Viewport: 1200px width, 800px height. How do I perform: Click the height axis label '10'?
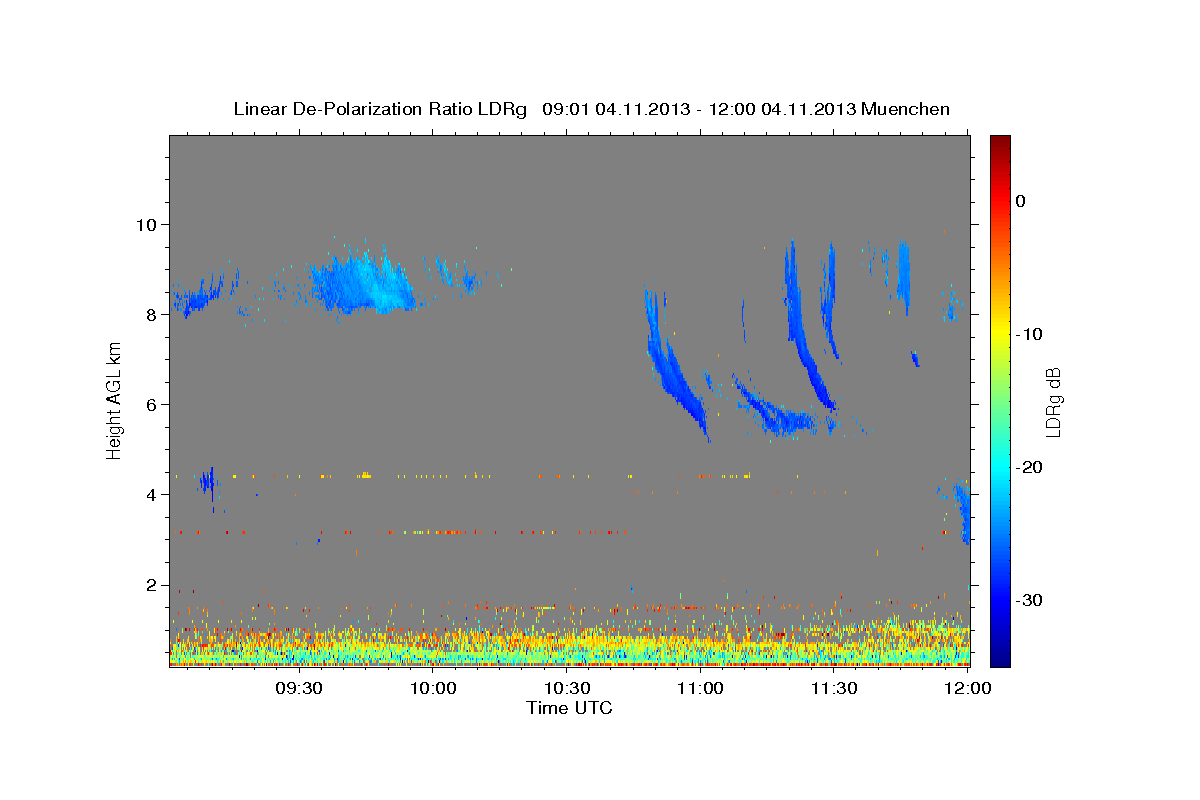pyautogui.click(x=148, y=224)
